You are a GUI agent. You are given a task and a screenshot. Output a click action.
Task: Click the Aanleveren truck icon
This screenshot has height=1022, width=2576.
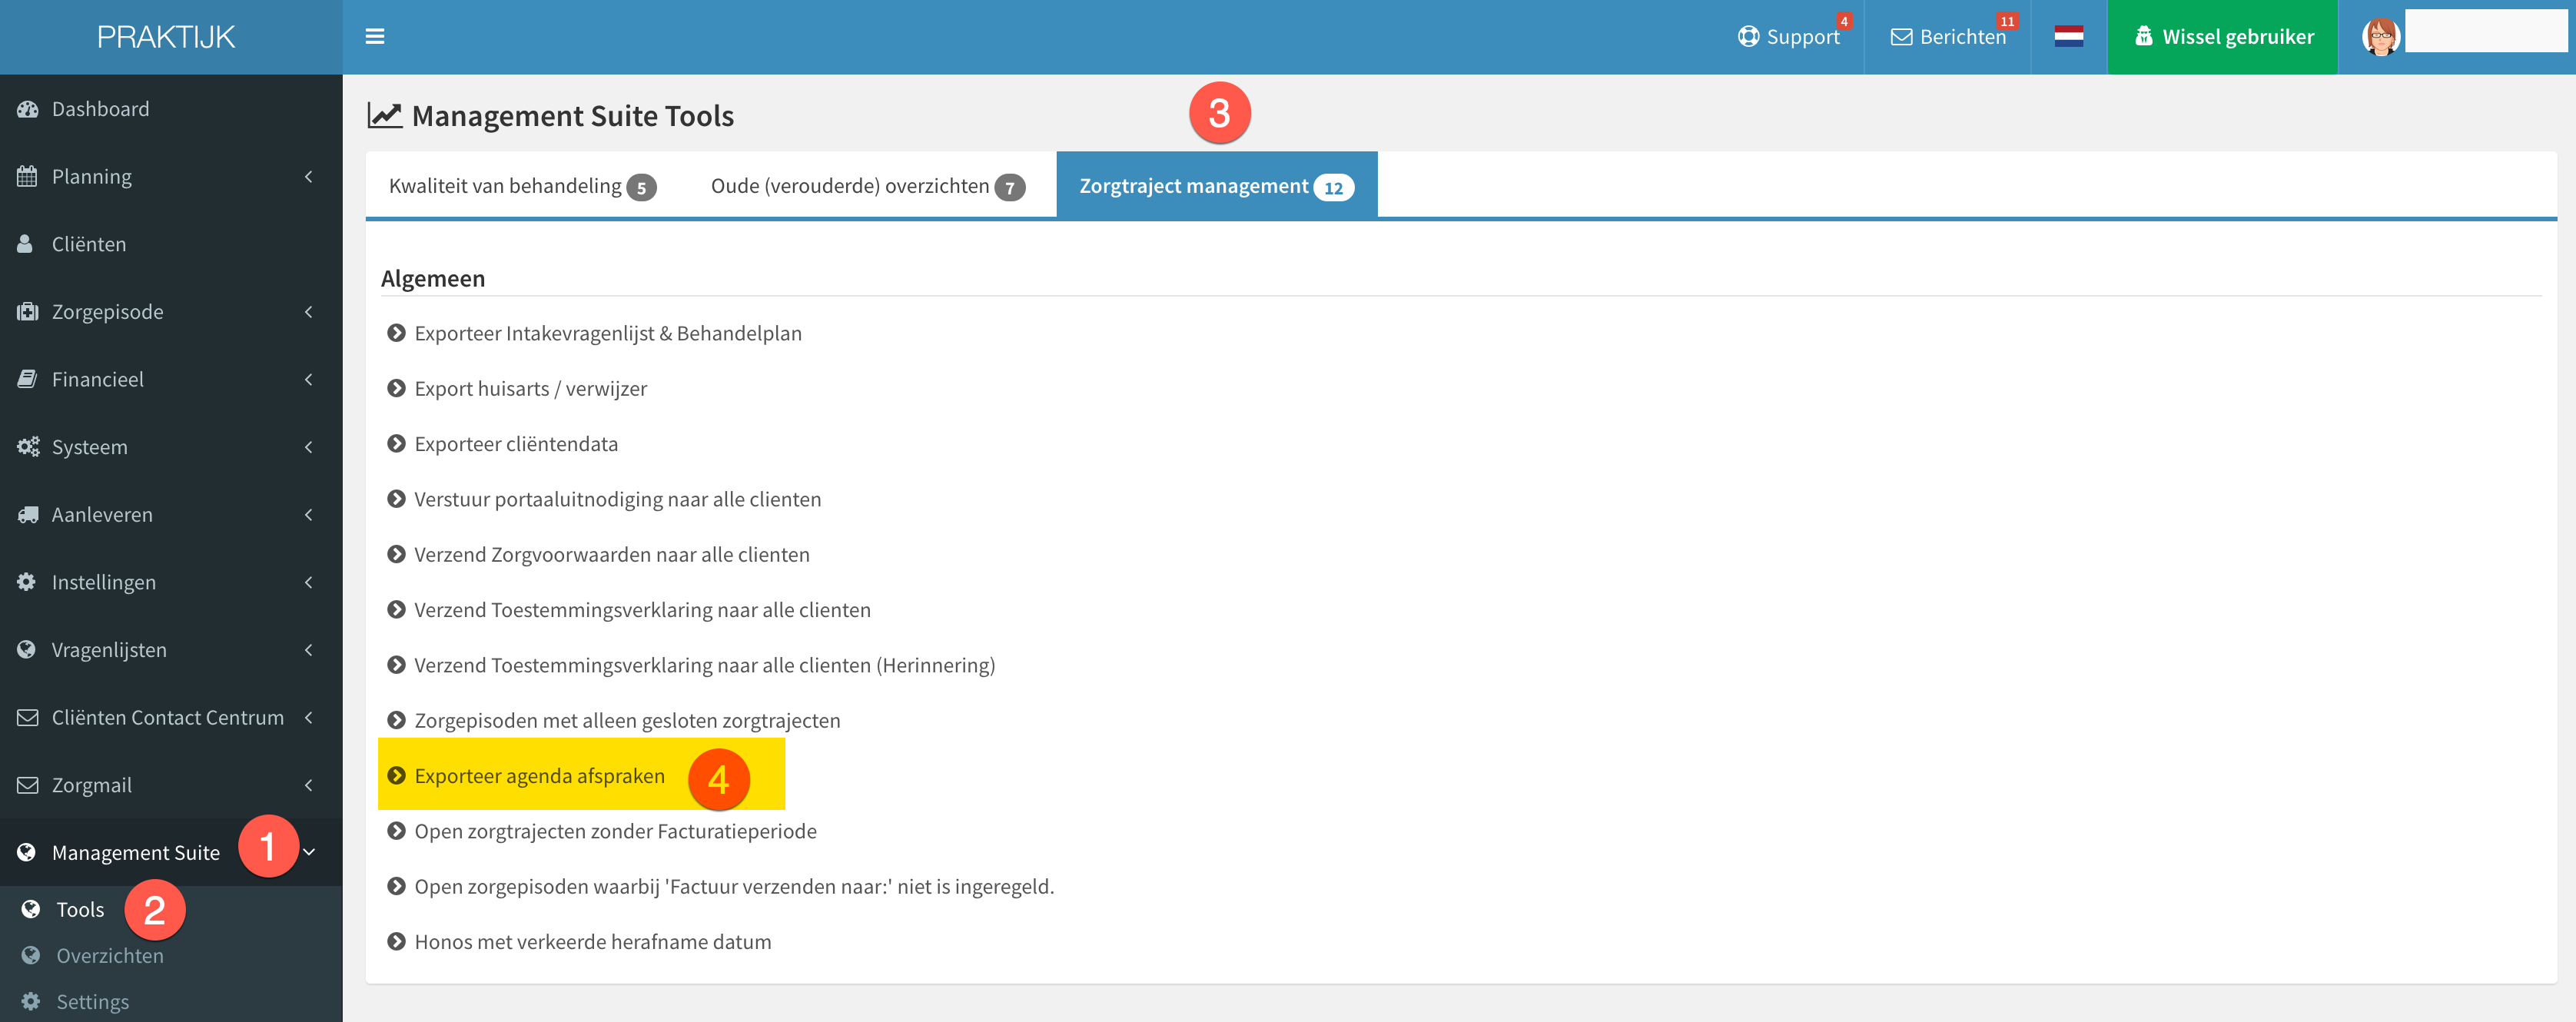click(x=27, y=514)
